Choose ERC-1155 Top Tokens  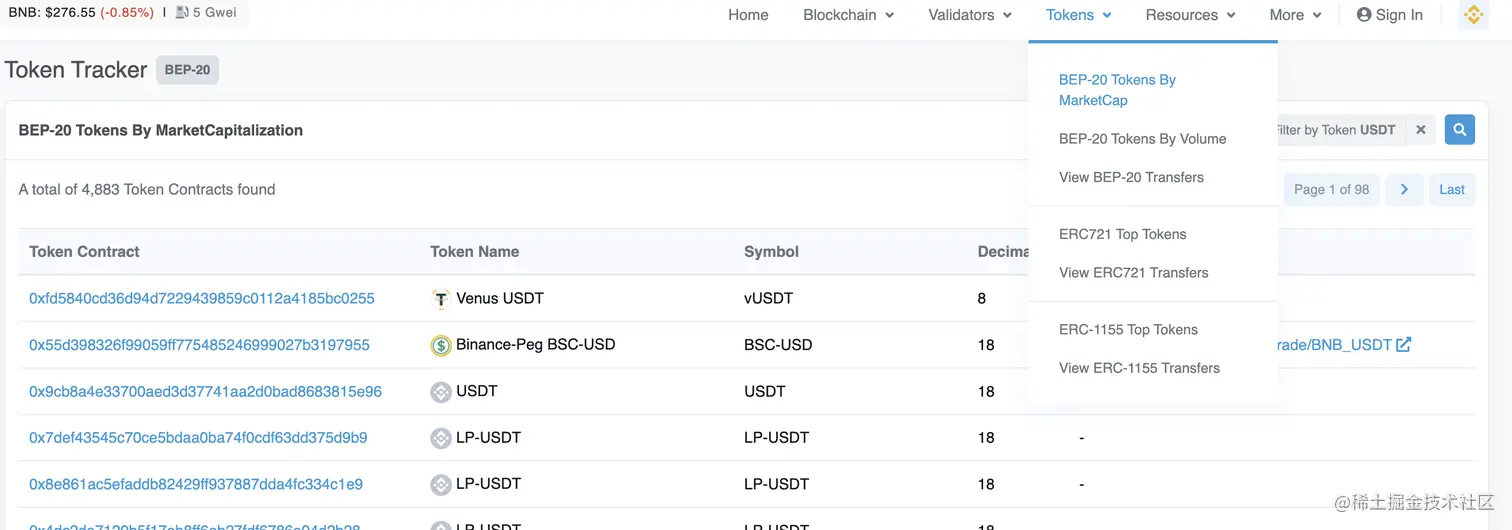coord(1128,329)
